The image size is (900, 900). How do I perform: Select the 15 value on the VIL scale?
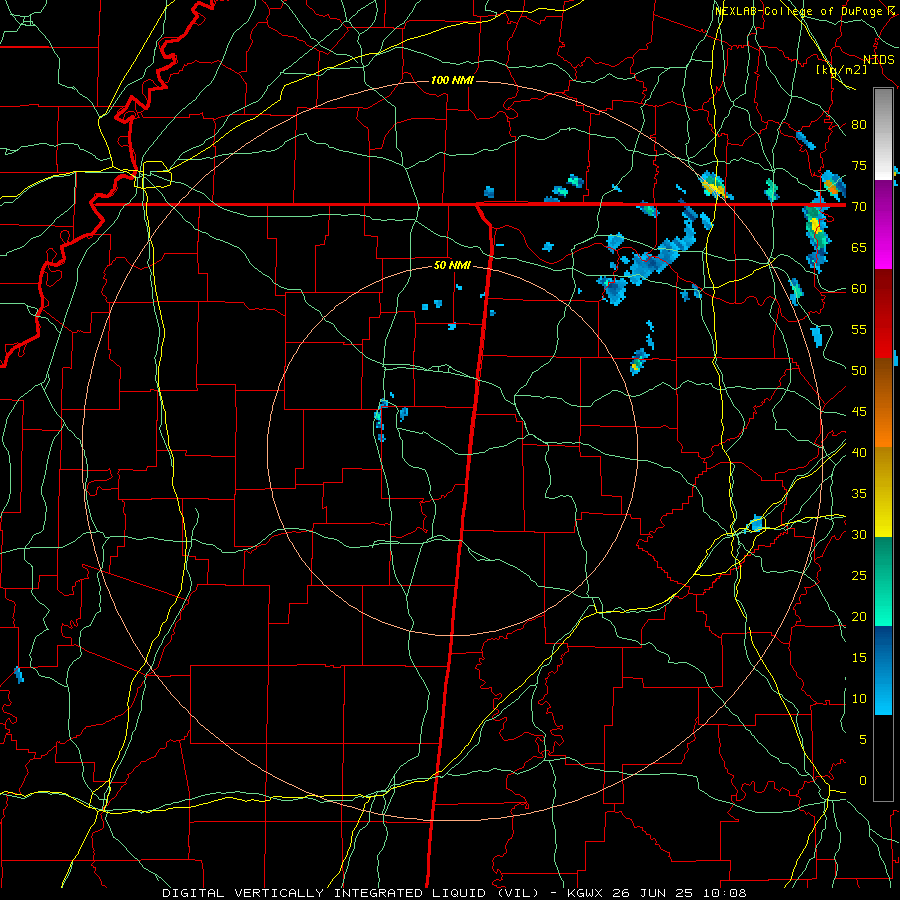point(859,657)
